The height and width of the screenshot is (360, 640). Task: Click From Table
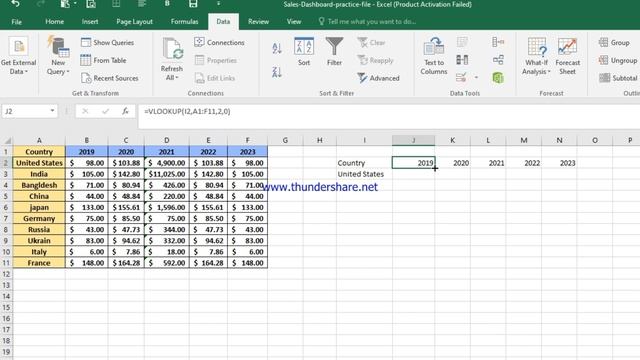coord(104,60)
